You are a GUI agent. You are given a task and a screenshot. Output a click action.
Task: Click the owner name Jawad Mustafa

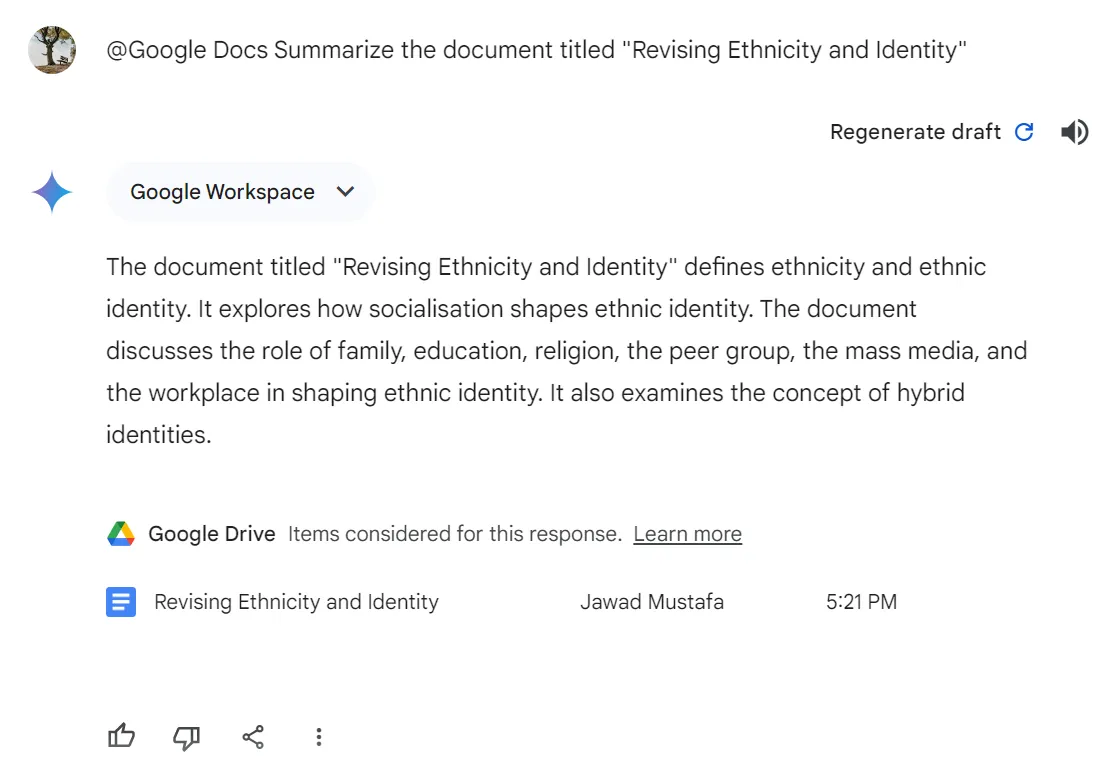[x=651, y=602]
